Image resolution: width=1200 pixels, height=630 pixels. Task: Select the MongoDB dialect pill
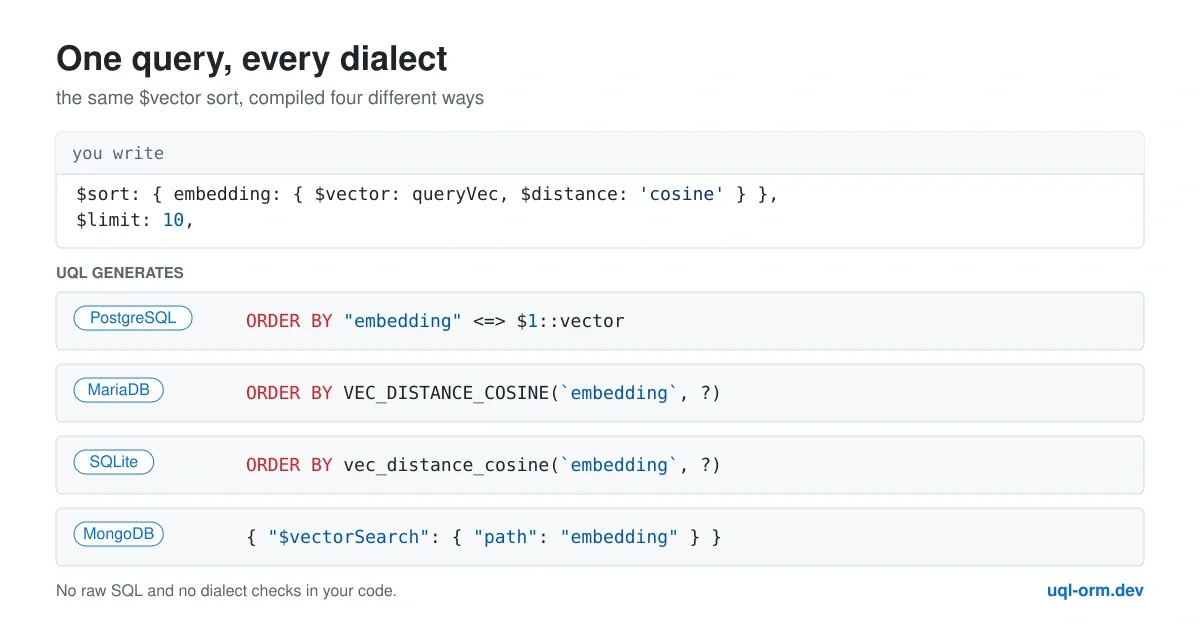click(118, 535)
